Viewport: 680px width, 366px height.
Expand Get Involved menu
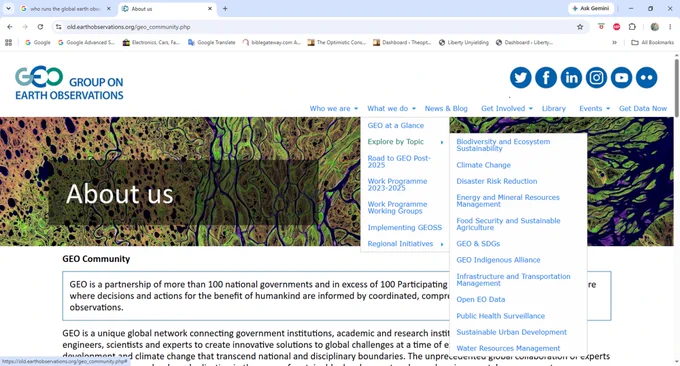[x=507, y=108]
